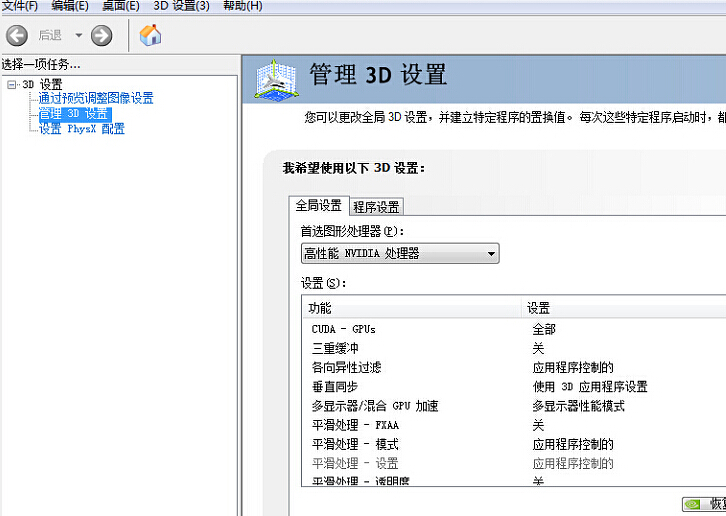The width and height of the screenshot is (726, 516).
Task: Click 应用程序控制的 value for 平滑处理 - 模式
Action: [x=573, y=445]
